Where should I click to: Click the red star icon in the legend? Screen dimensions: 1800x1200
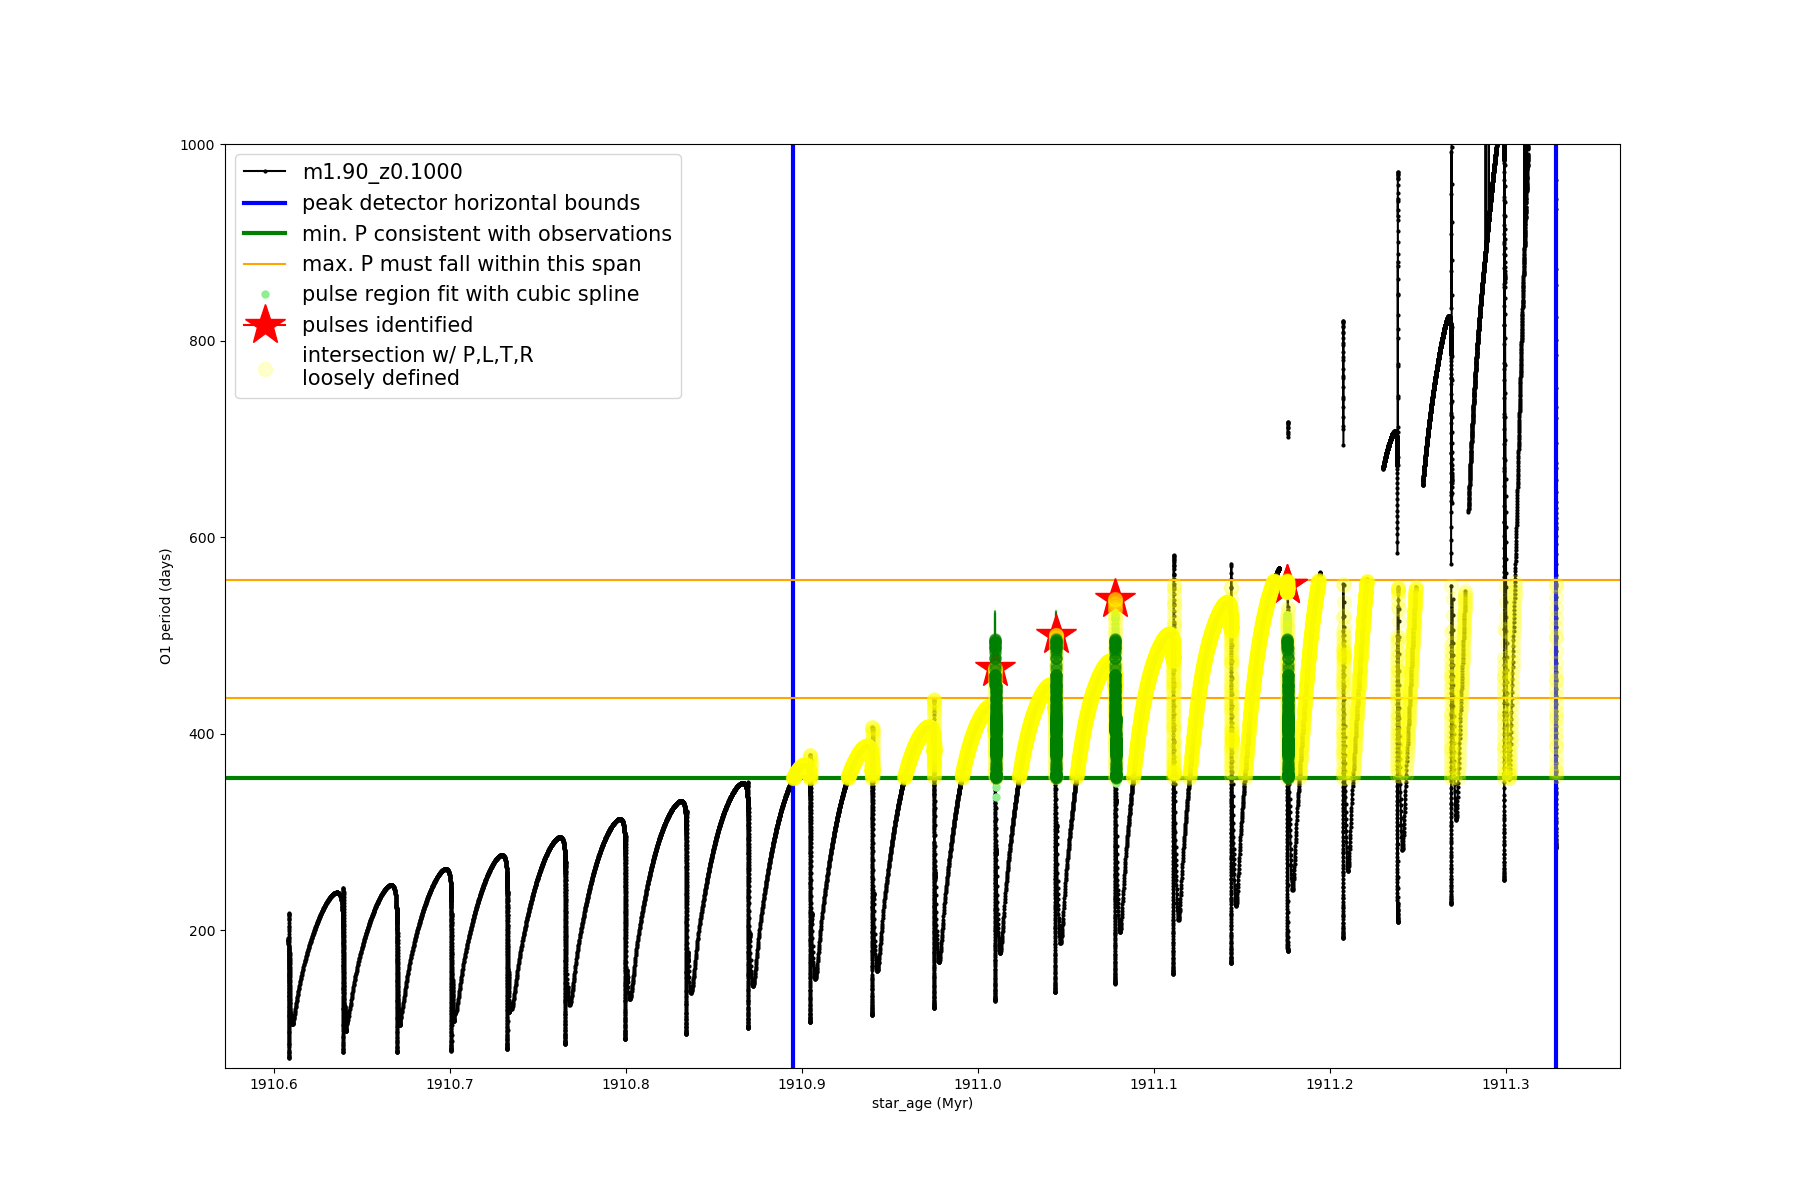265,325
